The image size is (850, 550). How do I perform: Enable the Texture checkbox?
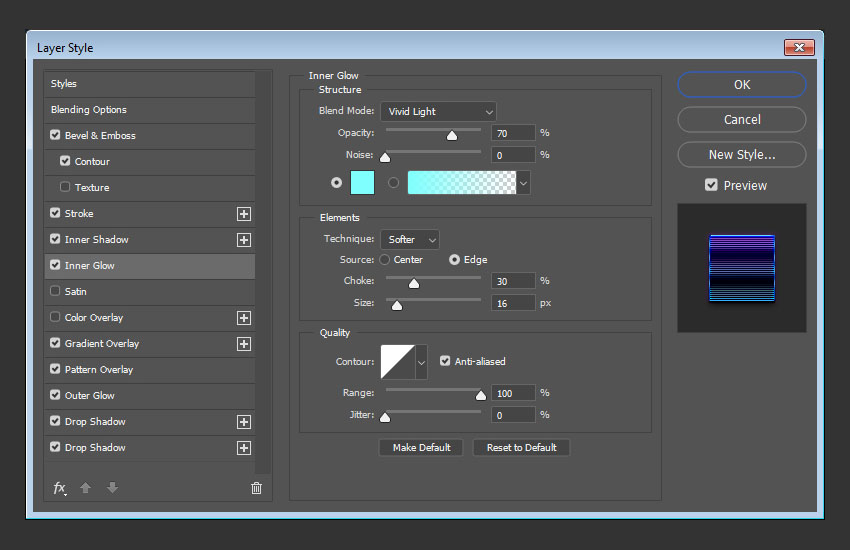[65, 187]
